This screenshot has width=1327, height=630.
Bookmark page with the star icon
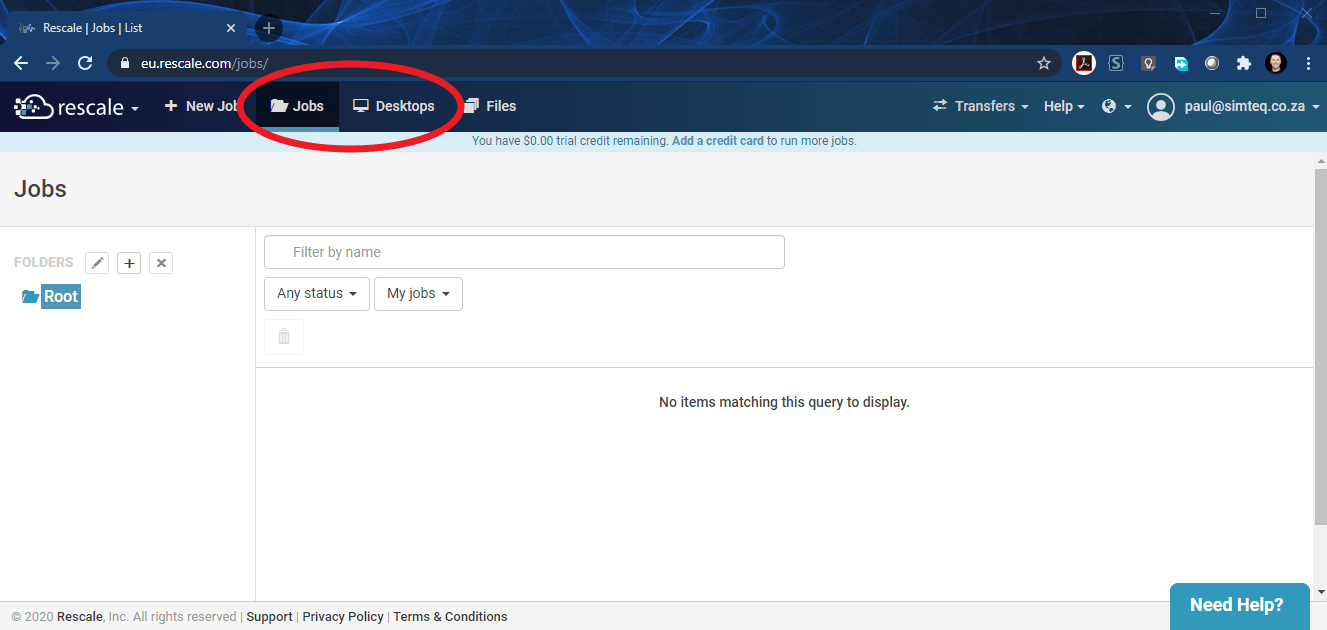(x=1044, y=63)
